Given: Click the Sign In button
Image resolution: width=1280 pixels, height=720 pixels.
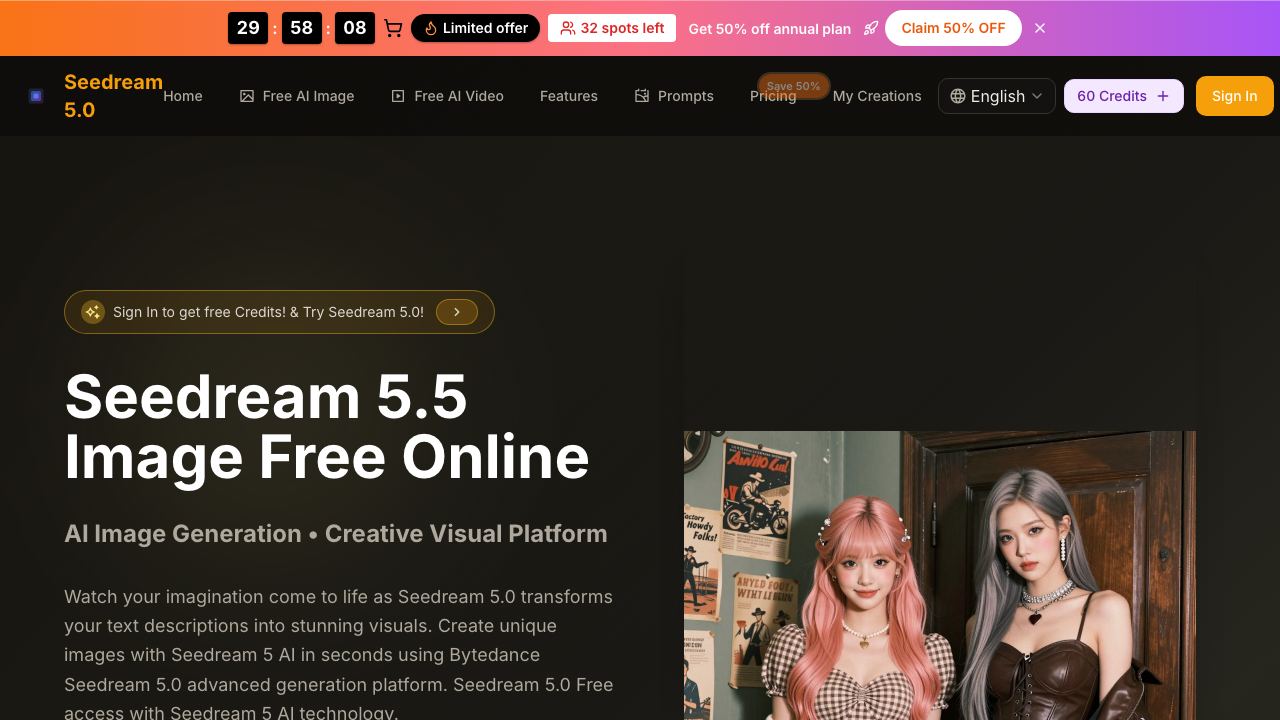Looking at the screenshot, I should click(1235, 96).
